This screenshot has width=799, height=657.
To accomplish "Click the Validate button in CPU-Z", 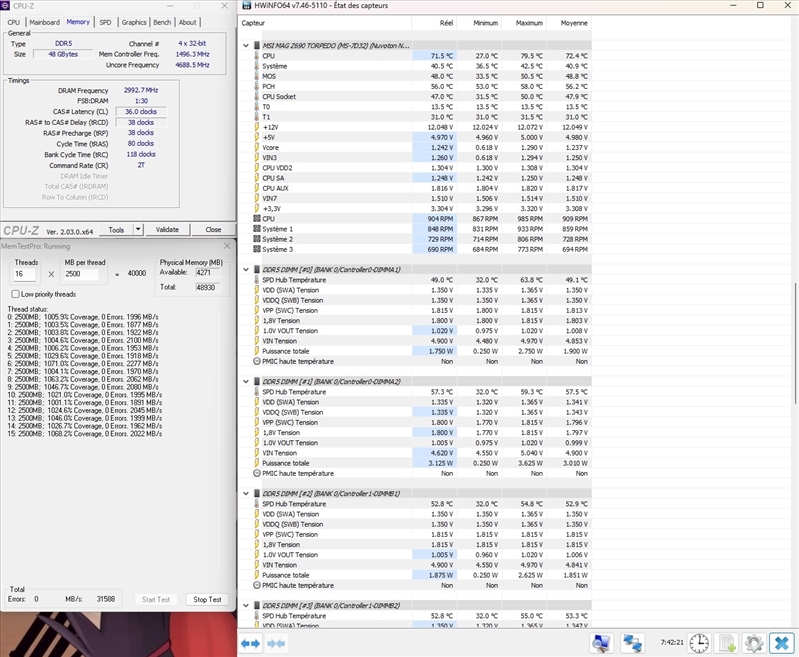I will (x=167, y=230).
